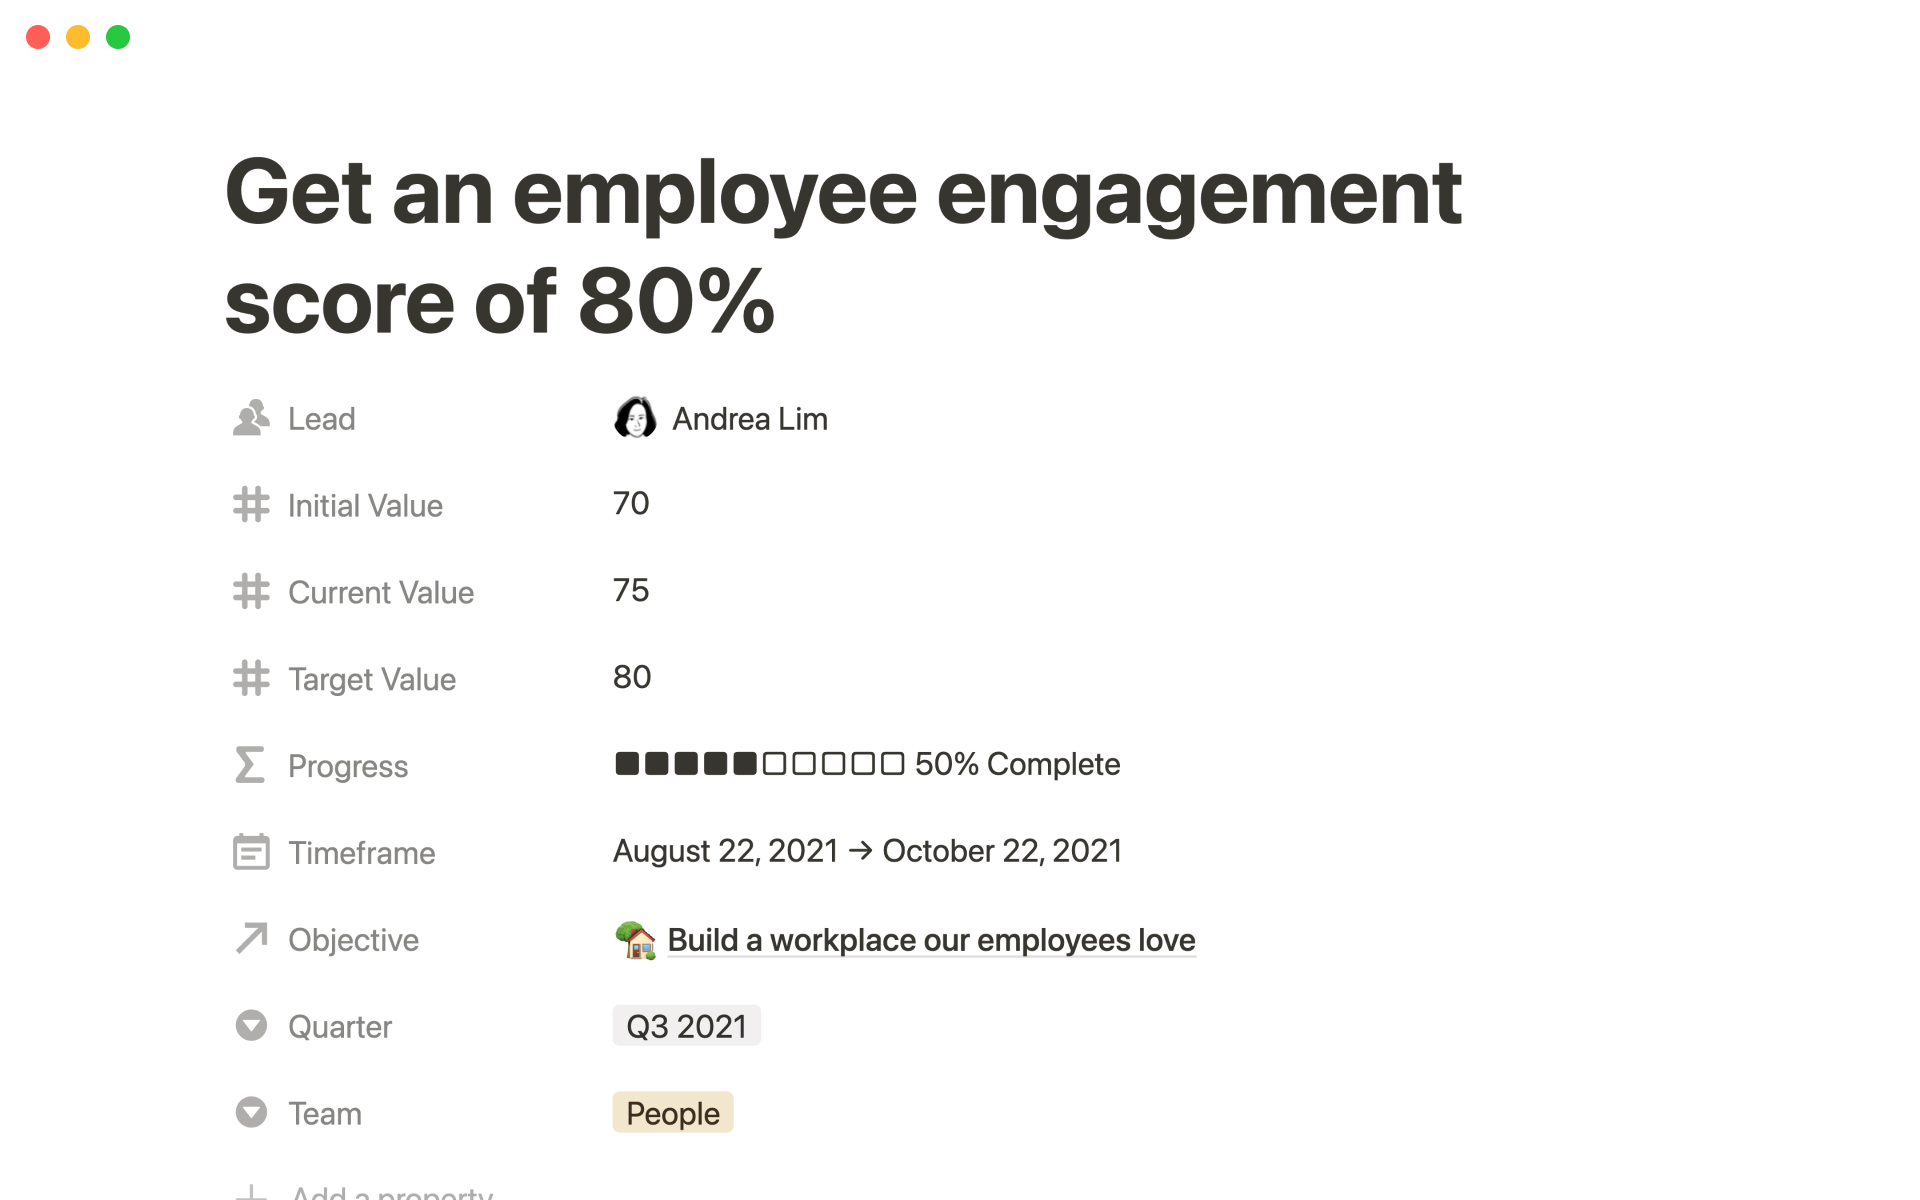Viewport: 1920px width, 1200px height.
Task: Open 'Build a workplace our employees love' link
Action: pos(931,940)
